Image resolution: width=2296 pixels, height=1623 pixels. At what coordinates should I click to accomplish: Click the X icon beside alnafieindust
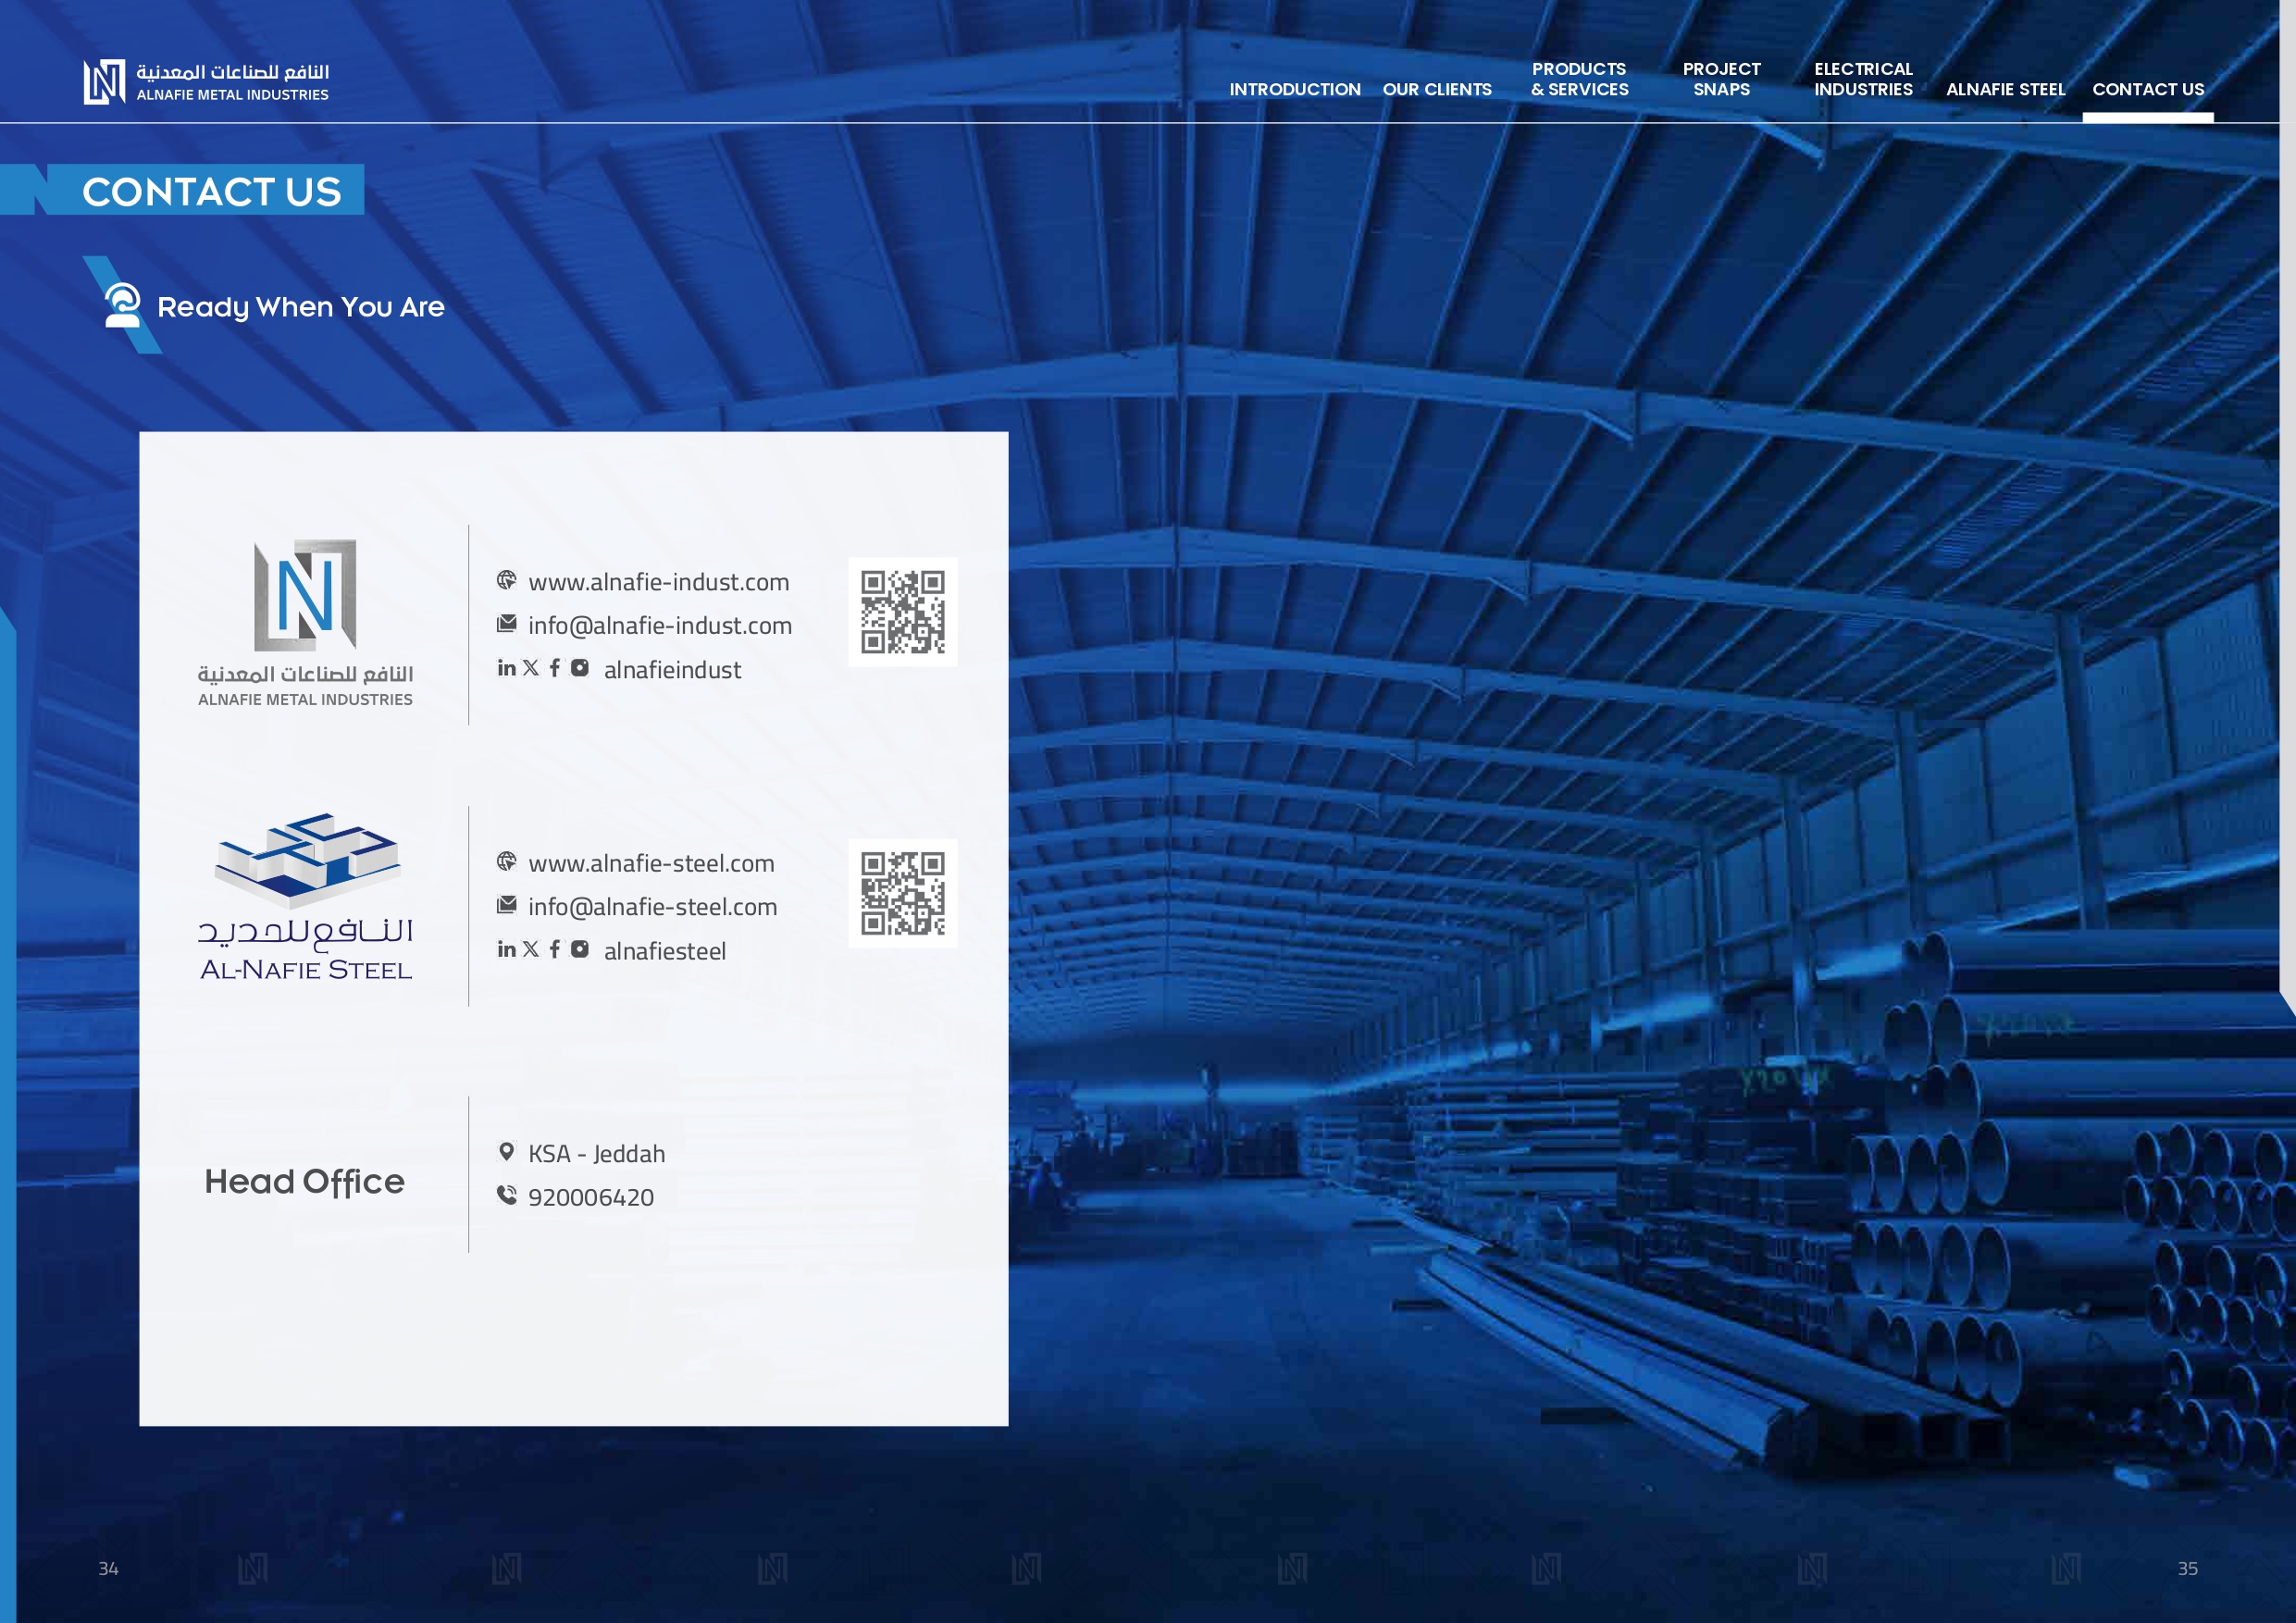(531, 668)
